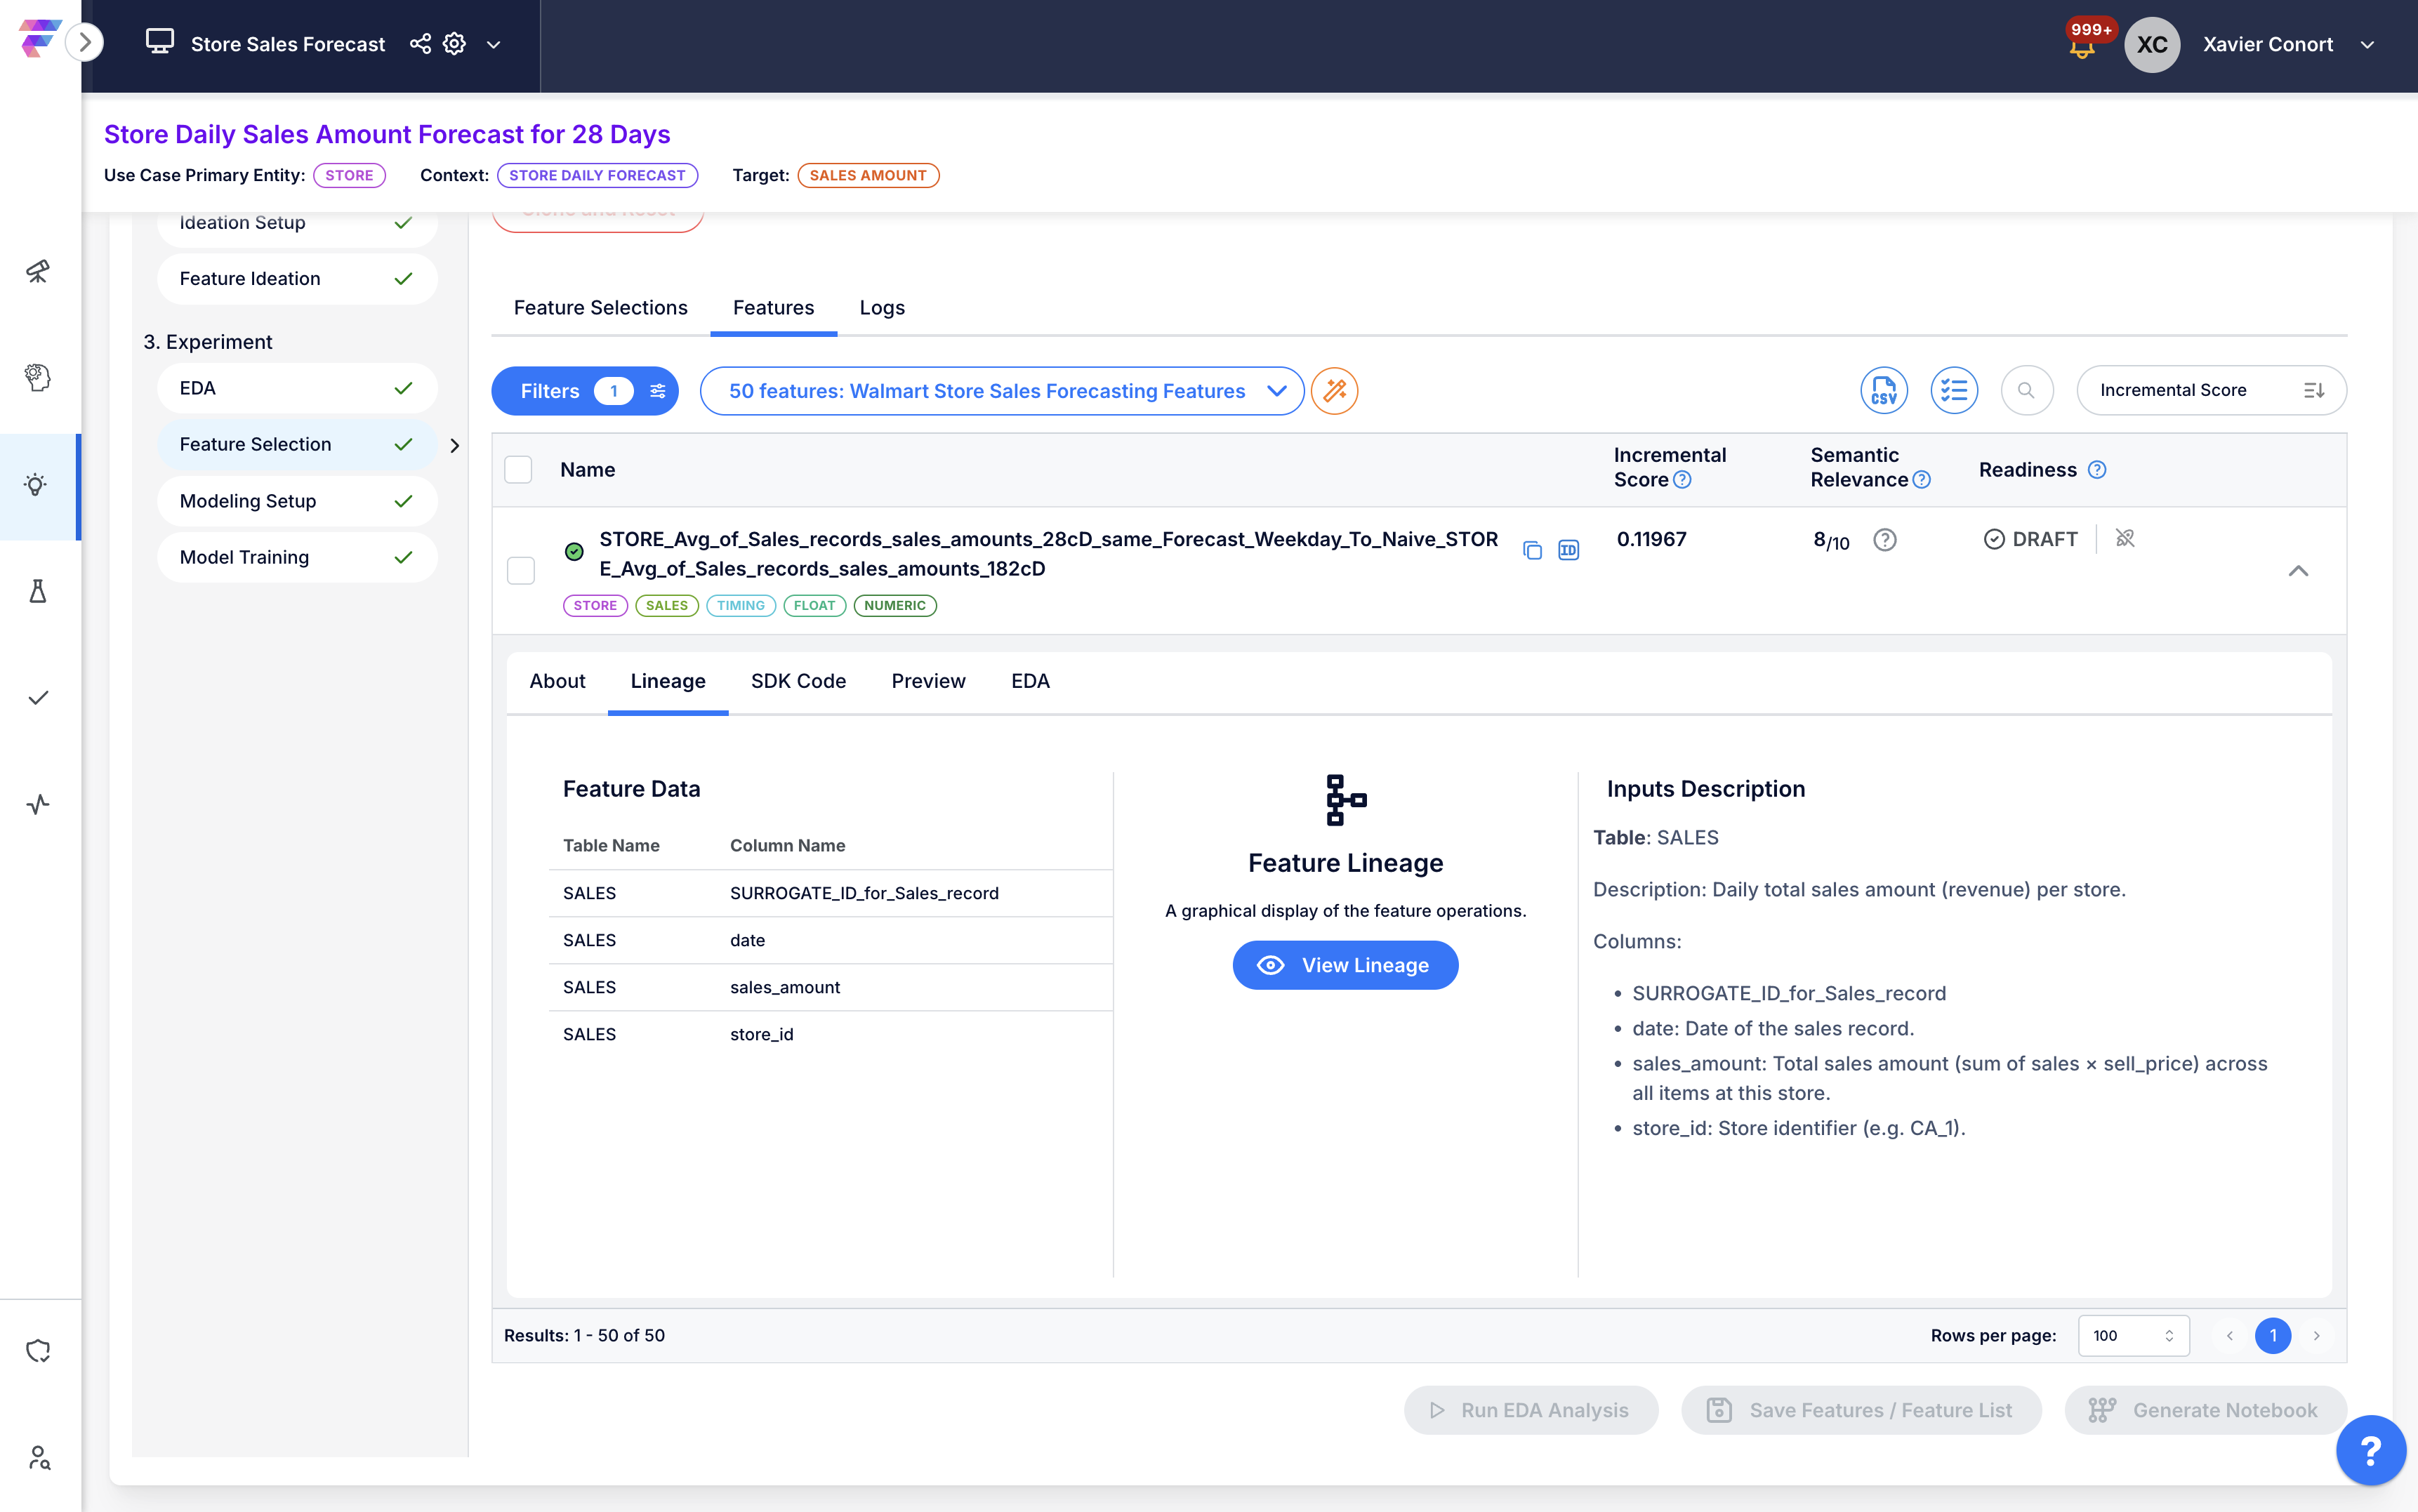
Task: Click the View Lineage button
Action: [x=1344, y=965]
